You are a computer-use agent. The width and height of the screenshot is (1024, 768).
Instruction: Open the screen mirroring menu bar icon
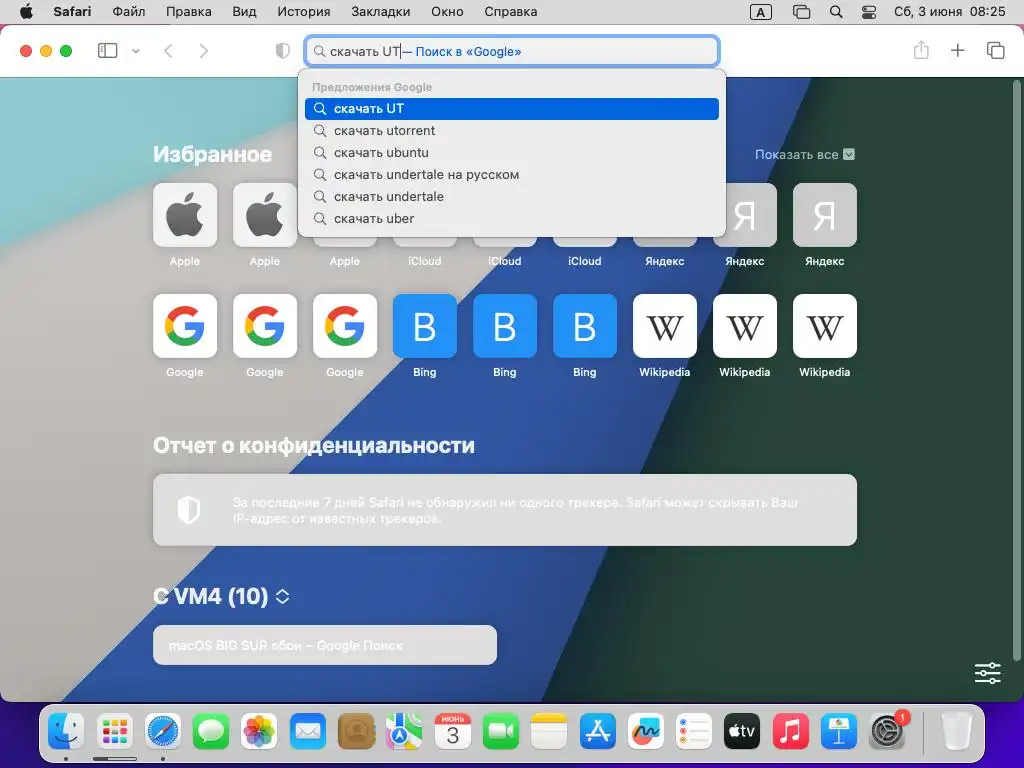coord(801,12)
